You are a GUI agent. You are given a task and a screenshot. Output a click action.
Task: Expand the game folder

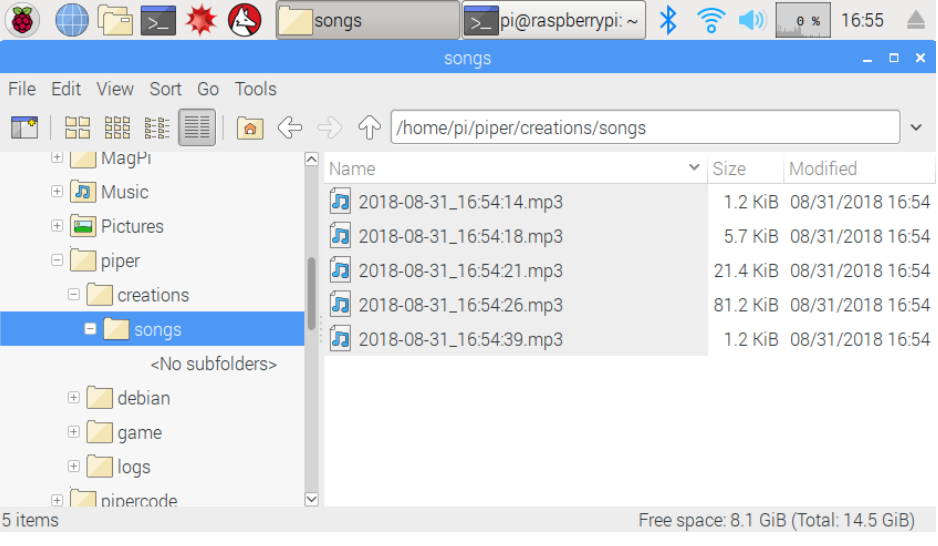click(x=74, y=432)
